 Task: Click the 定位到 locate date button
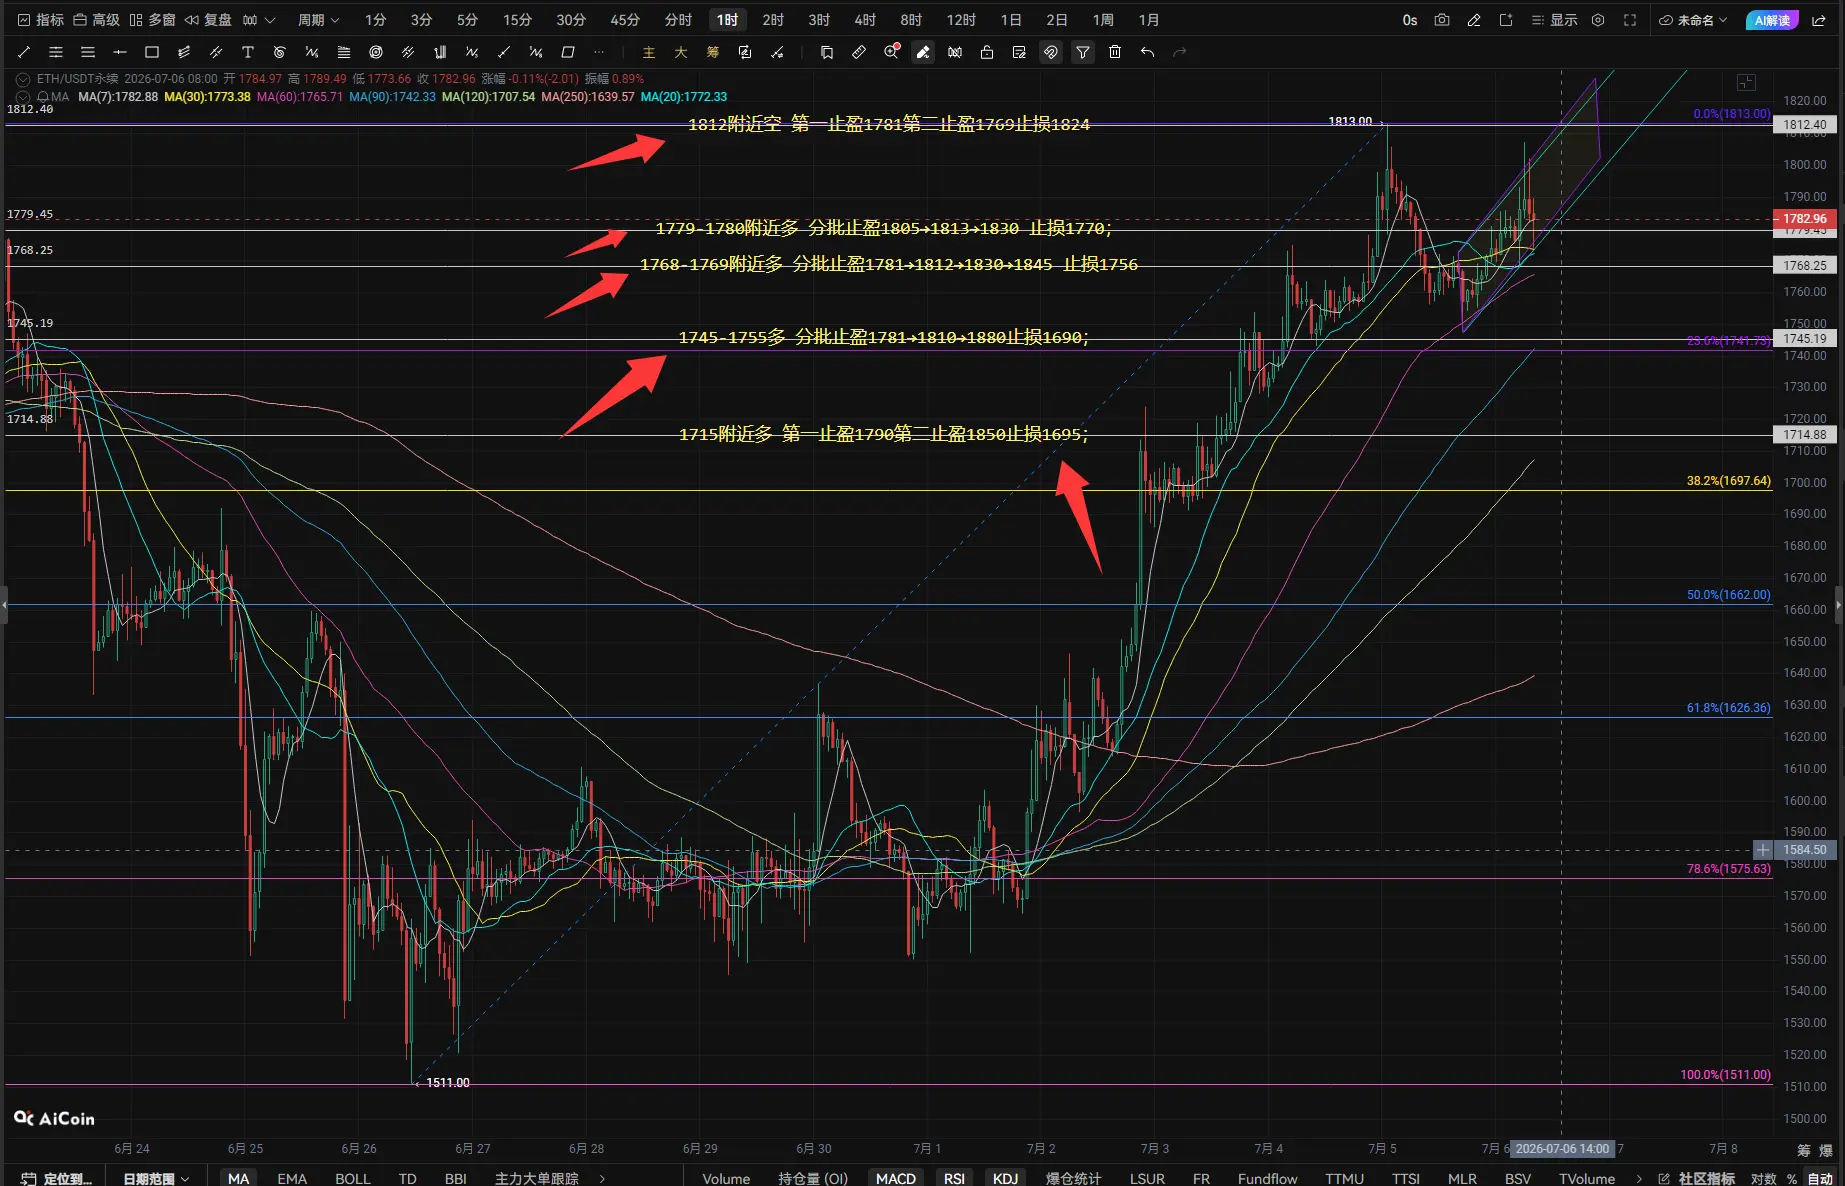[56, 1178]
